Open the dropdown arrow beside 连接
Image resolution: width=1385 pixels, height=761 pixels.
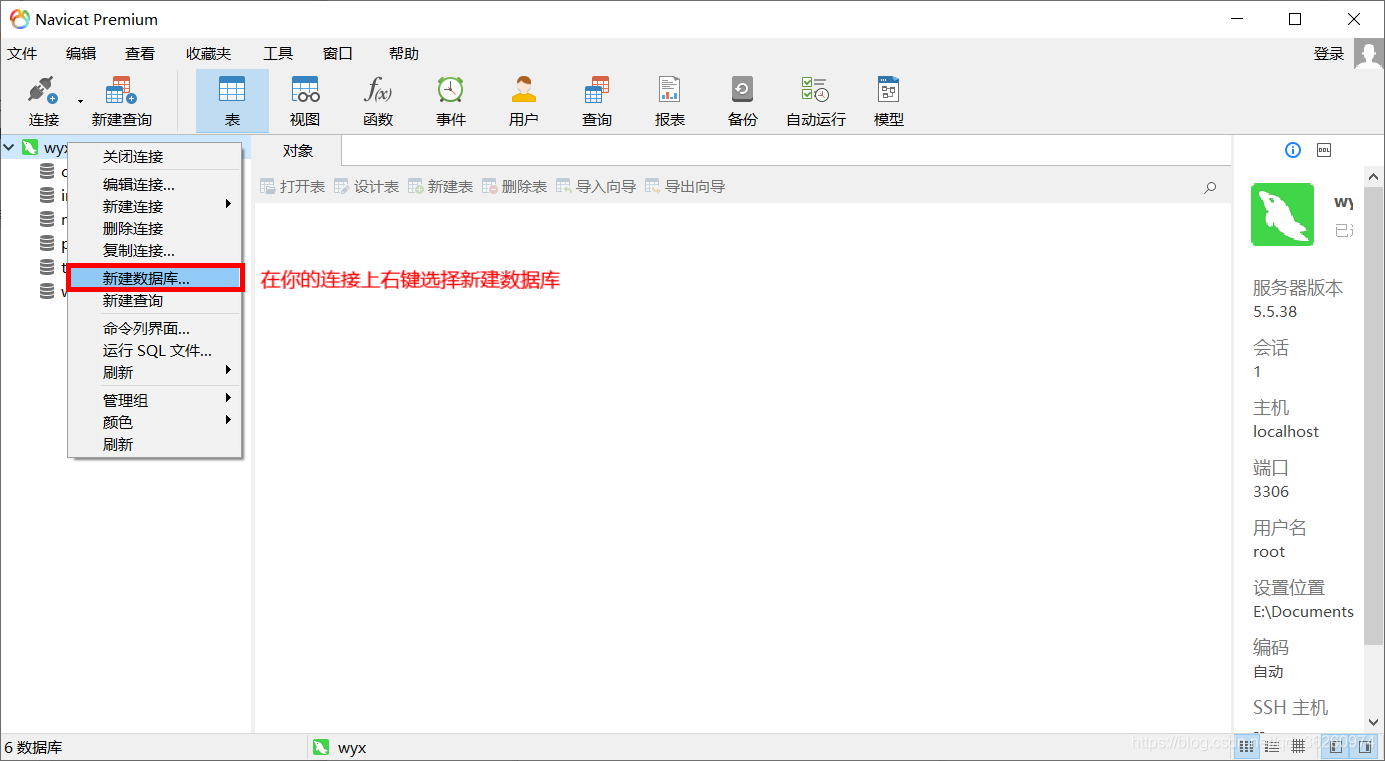[x=80, y=101]
